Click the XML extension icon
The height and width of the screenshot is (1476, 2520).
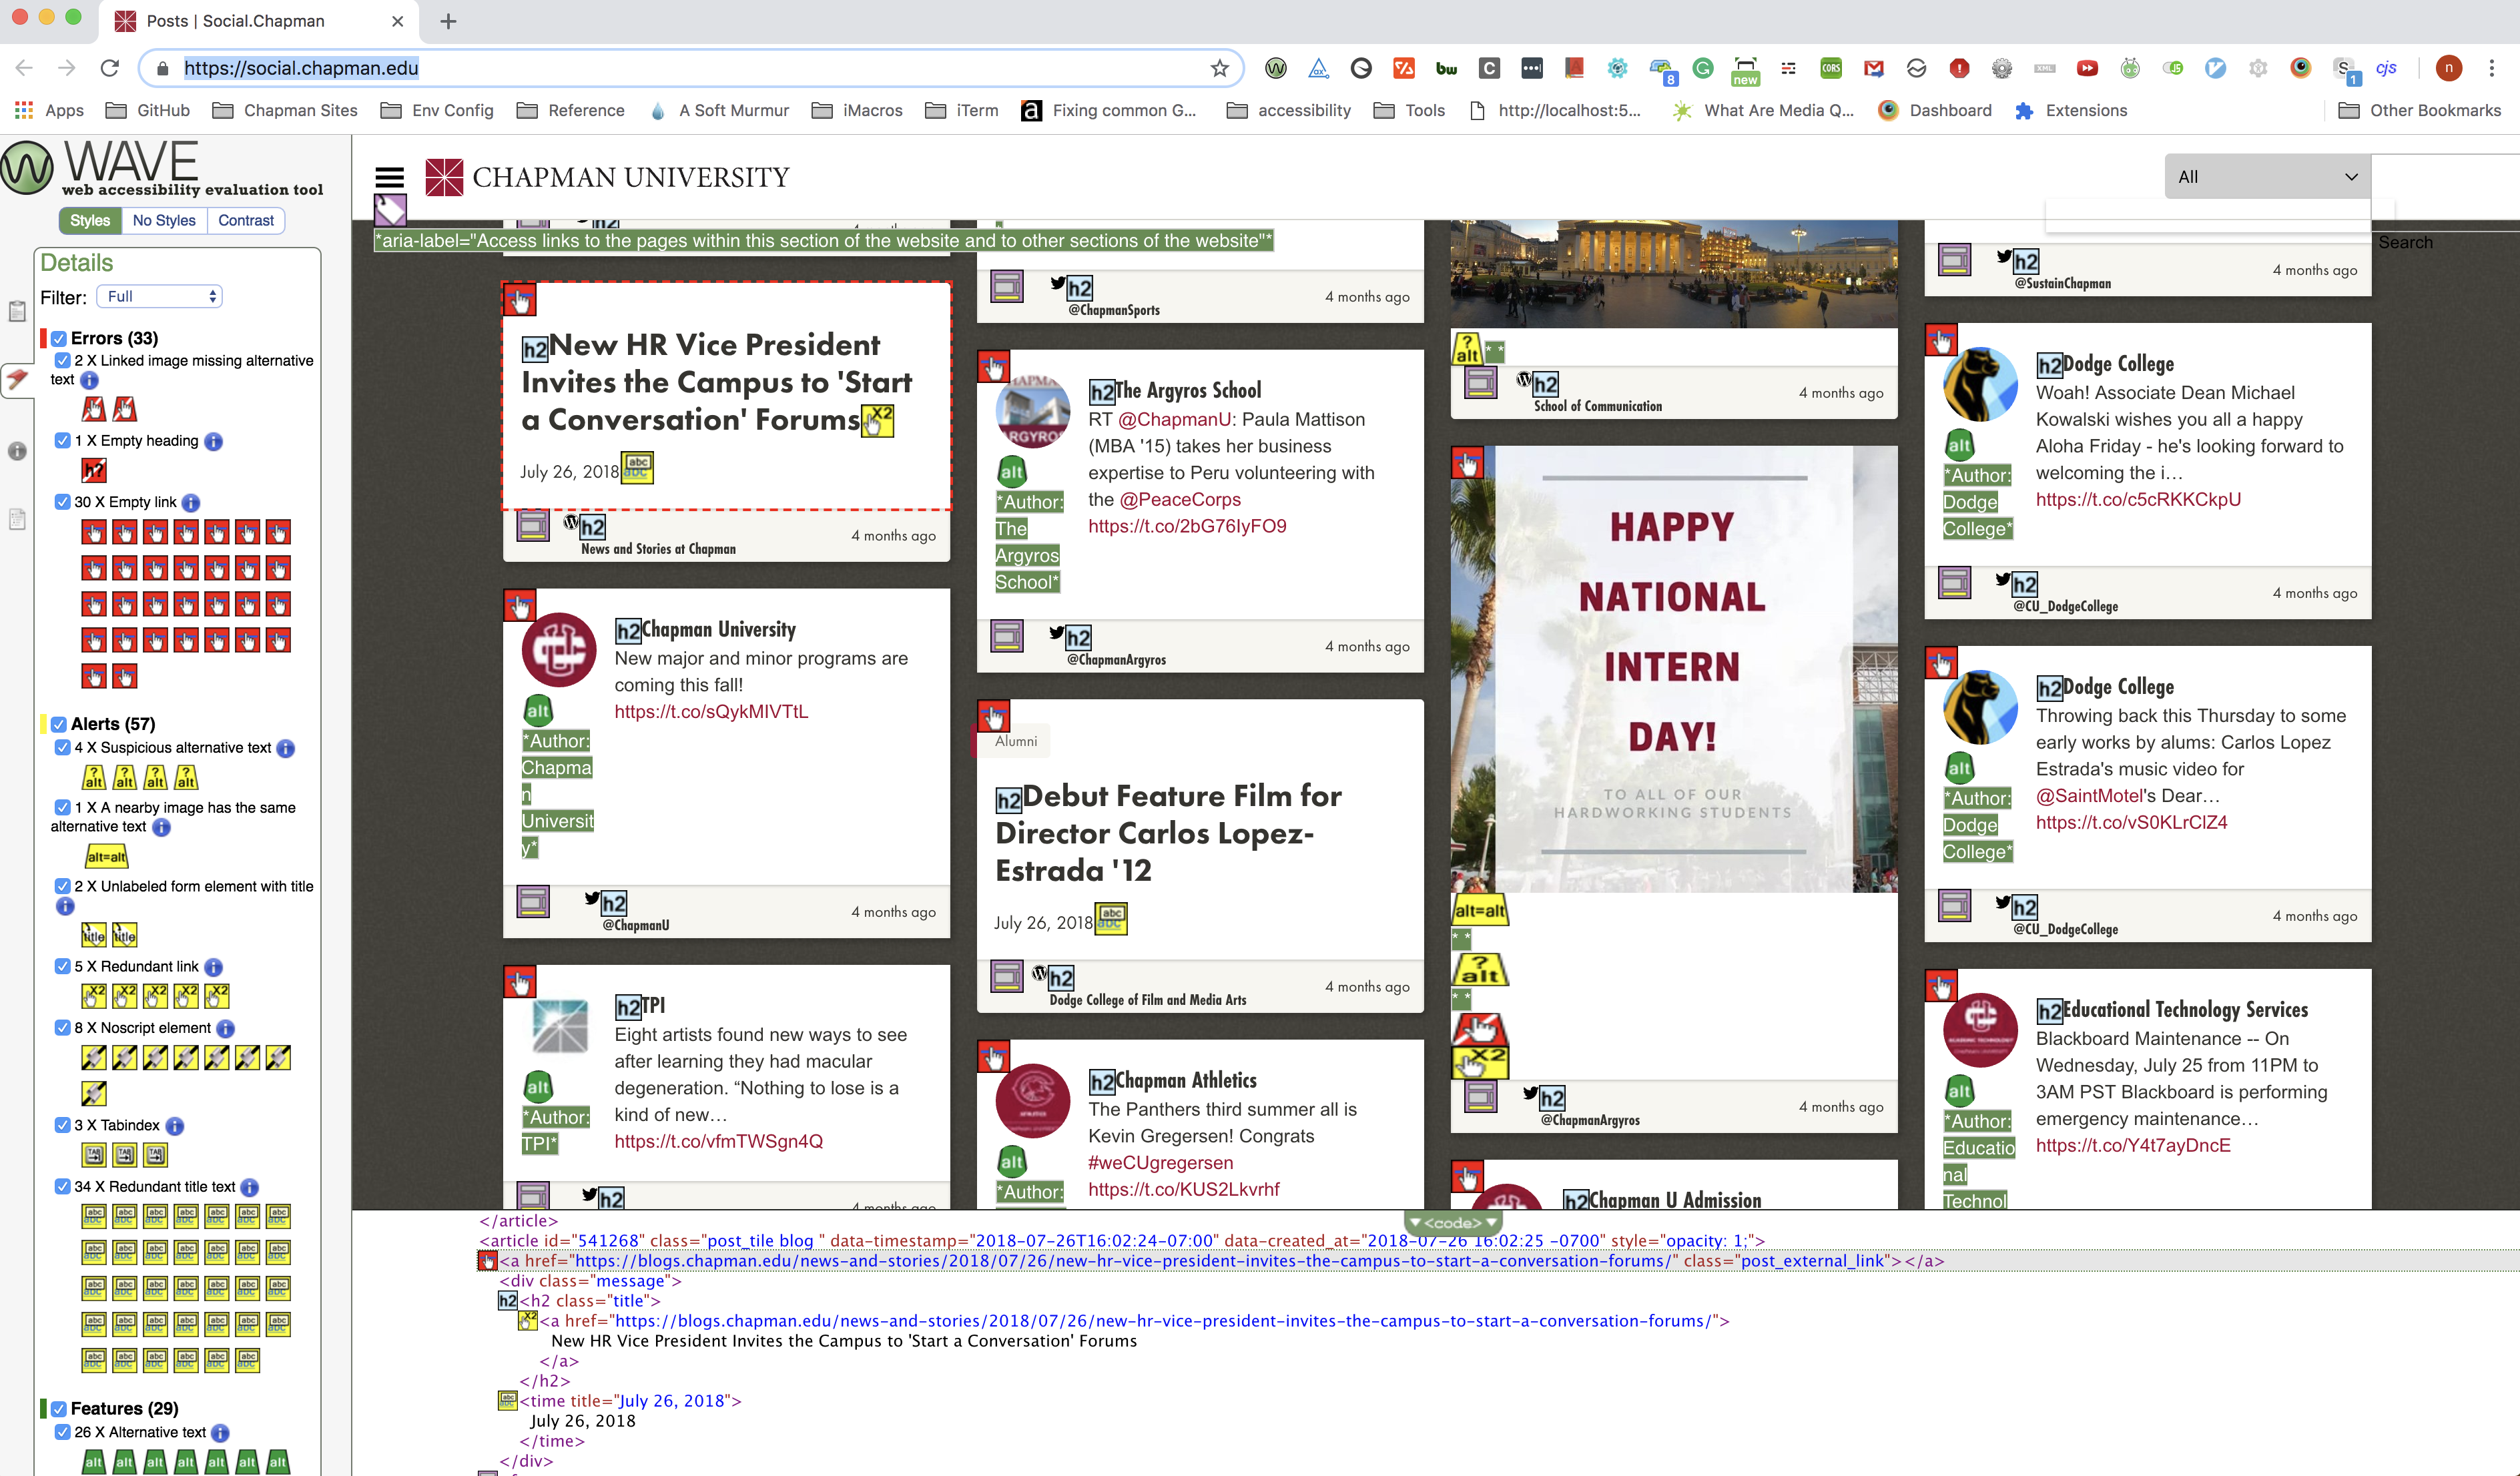point(2044,68)
